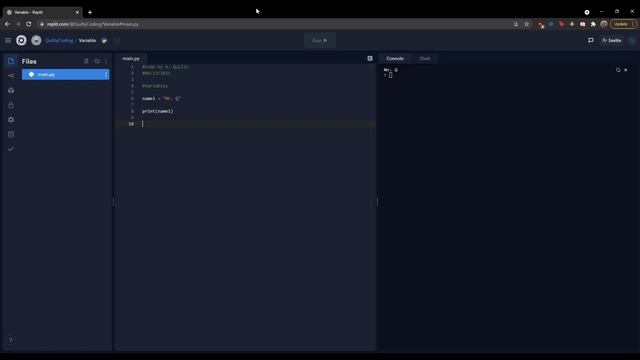Open main.py row three-dot menu
The height and width of the screenshot is (360, 640).
(106, 74)
